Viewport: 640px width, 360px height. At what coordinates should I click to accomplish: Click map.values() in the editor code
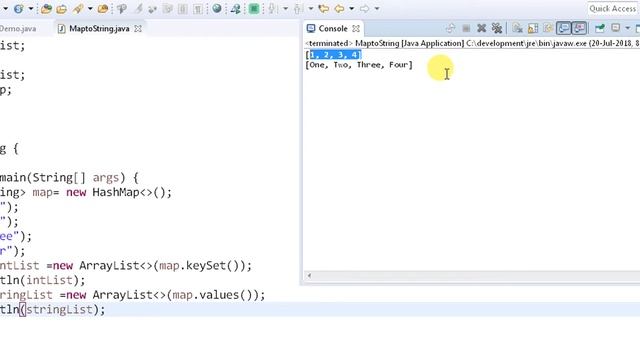(215, 295)
